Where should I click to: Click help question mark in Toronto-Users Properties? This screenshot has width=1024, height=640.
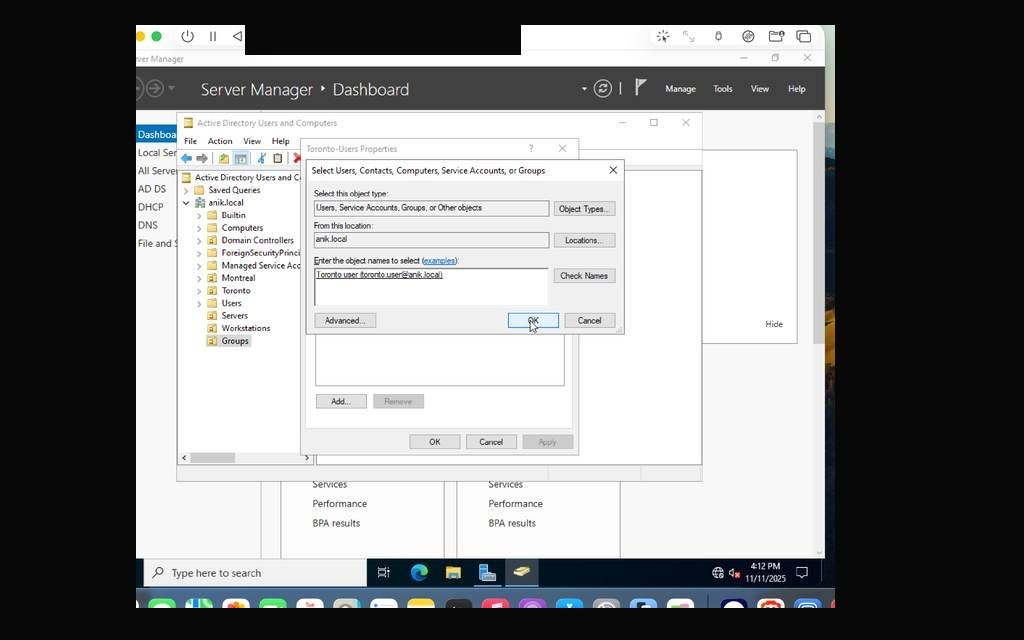[531, 149]
